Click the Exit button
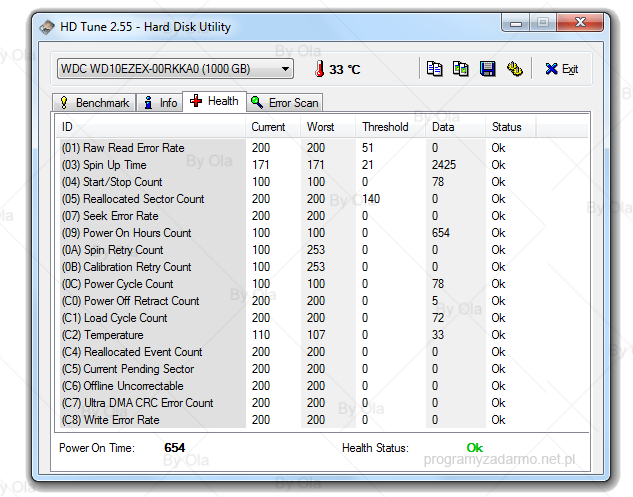Viewport: 633px width, 497px height. point(562,69)
